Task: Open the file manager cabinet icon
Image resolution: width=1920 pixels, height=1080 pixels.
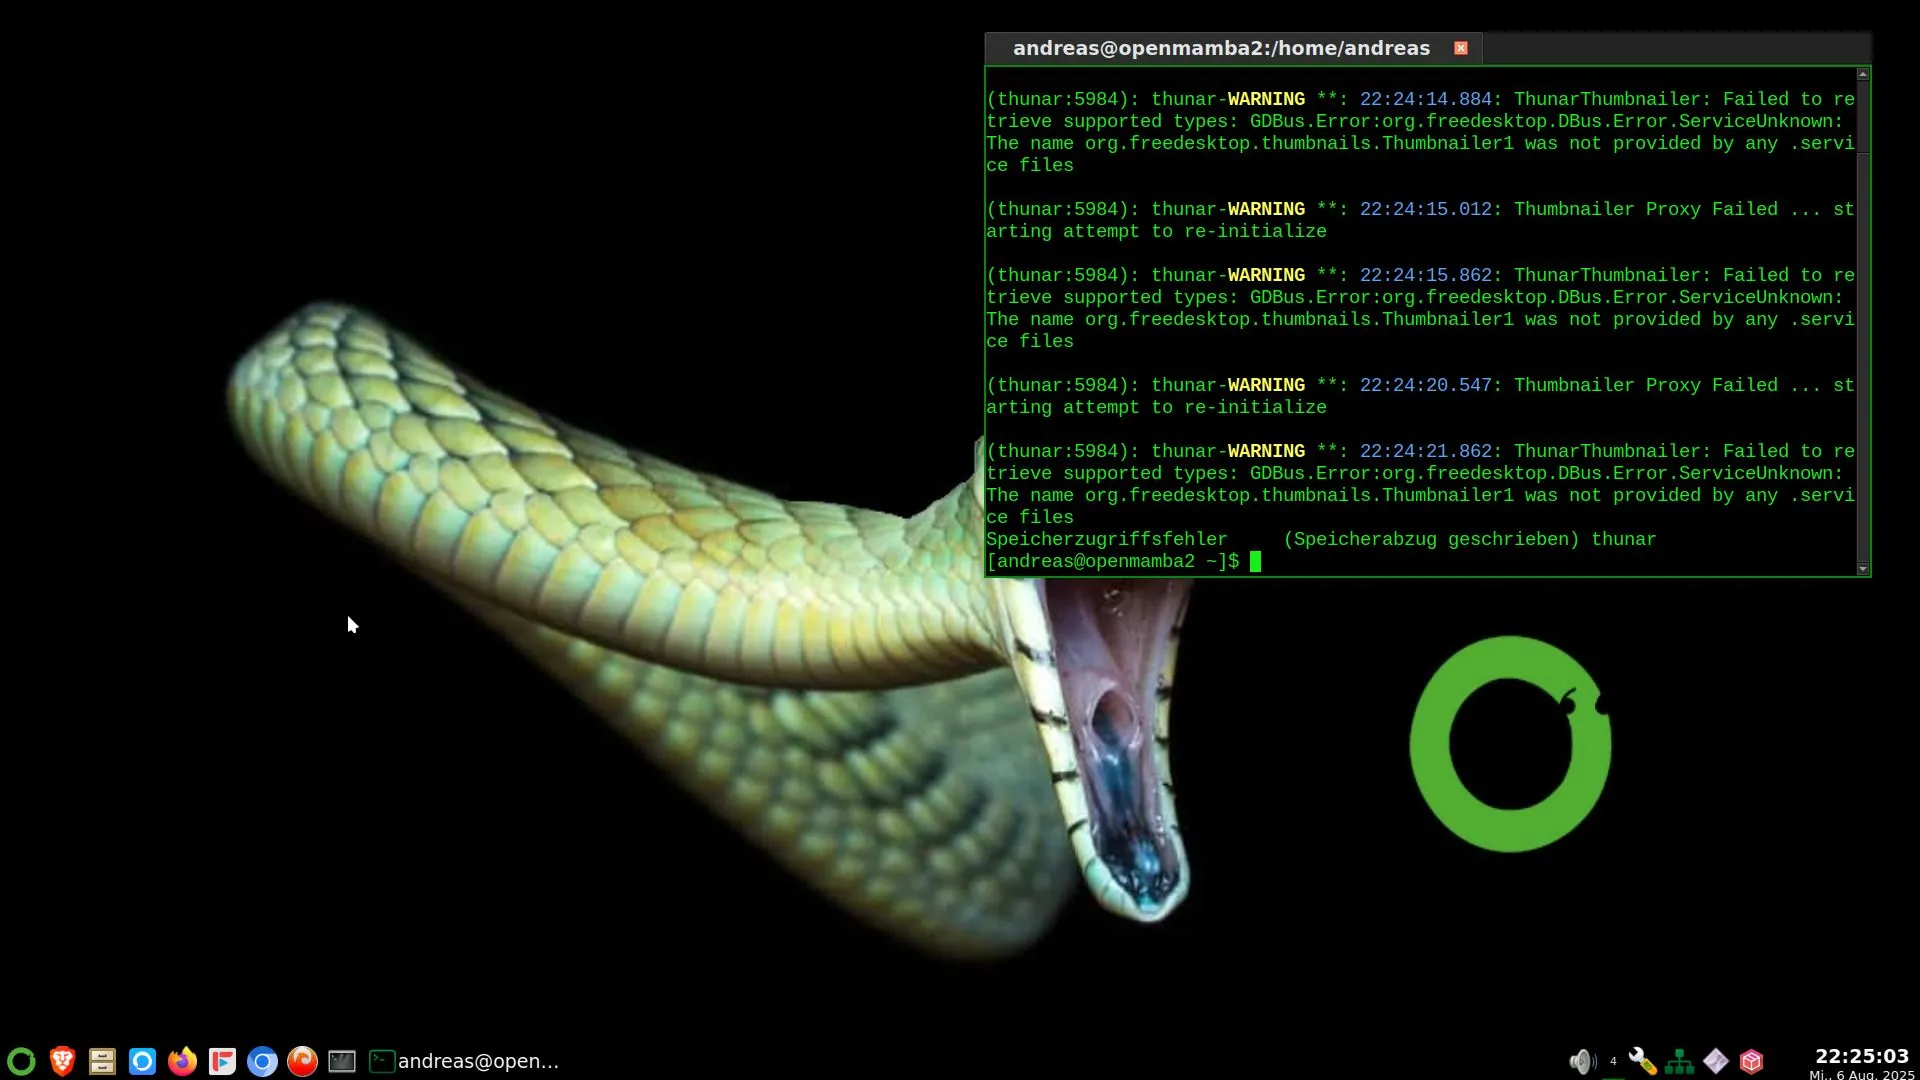Action: pos(102,1061)
